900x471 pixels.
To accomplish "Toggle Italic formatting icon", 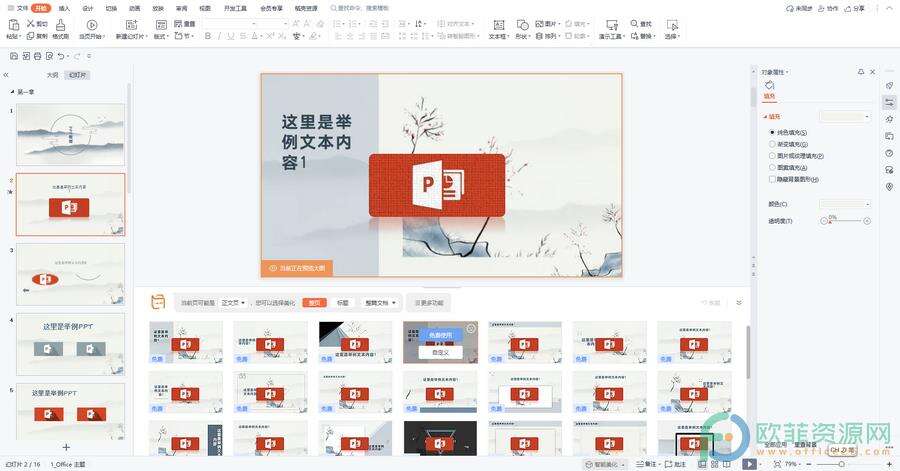I will coord(219,36).
